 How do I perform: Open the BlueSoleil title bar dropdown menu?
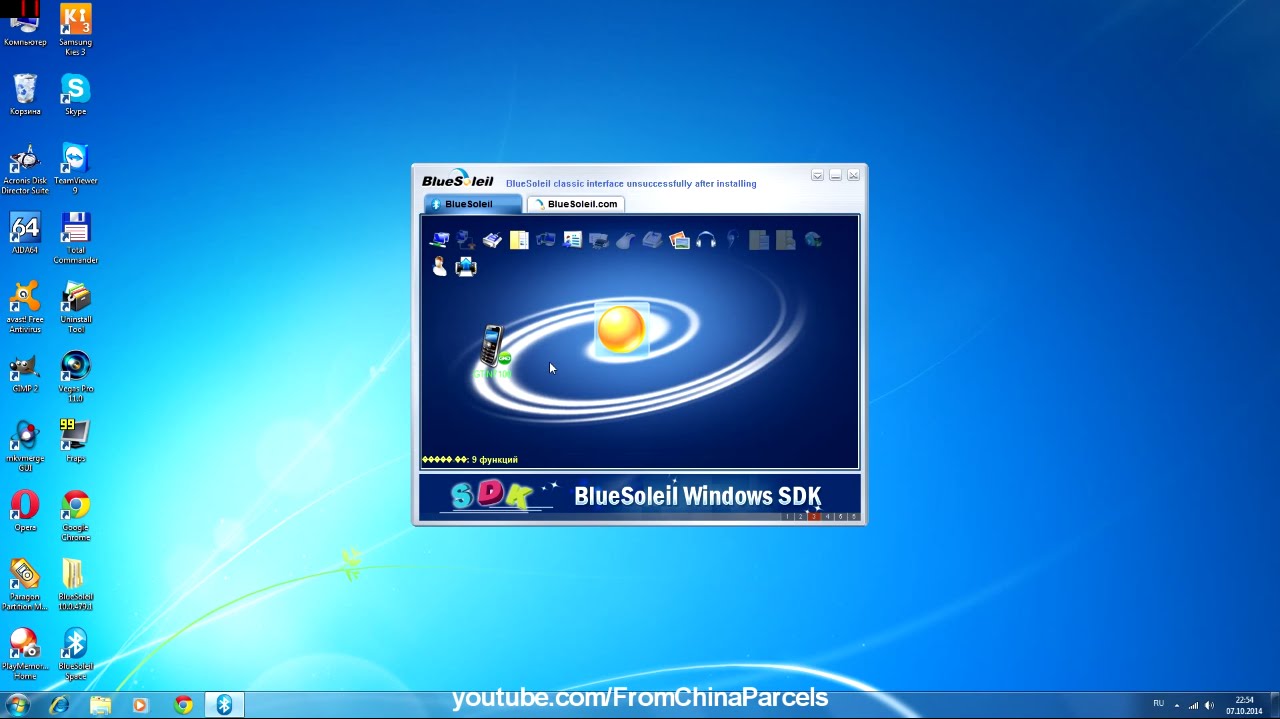tap(817, 176)
